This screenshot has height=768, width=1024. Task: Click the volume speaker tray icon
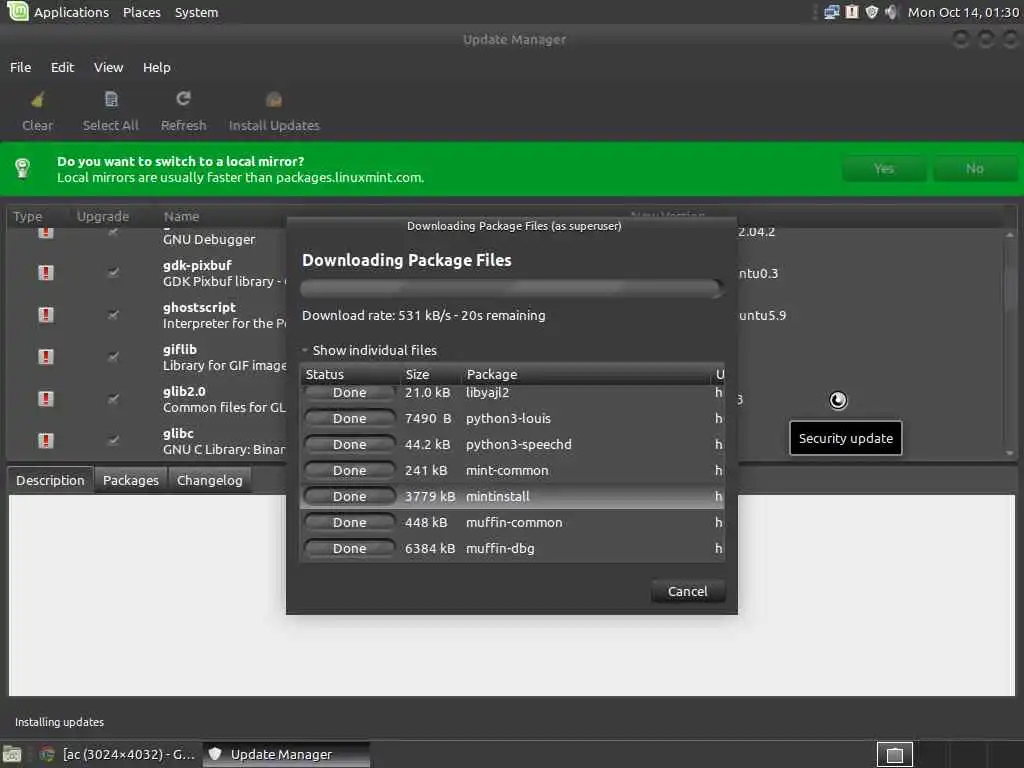pos(891,12)
